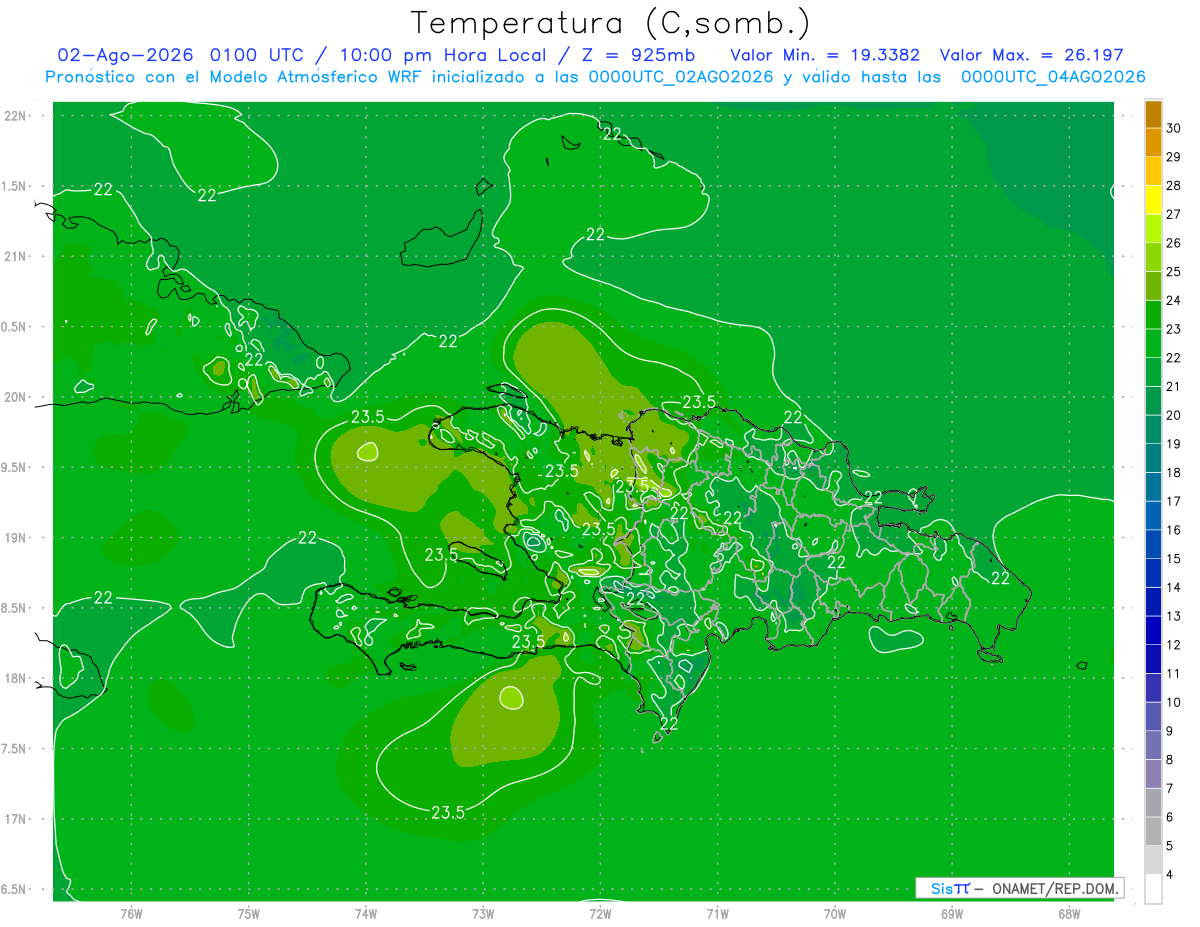Click the '0100 UTC' time text
This screenshot has height=927, width=1200.
[258, 55]
